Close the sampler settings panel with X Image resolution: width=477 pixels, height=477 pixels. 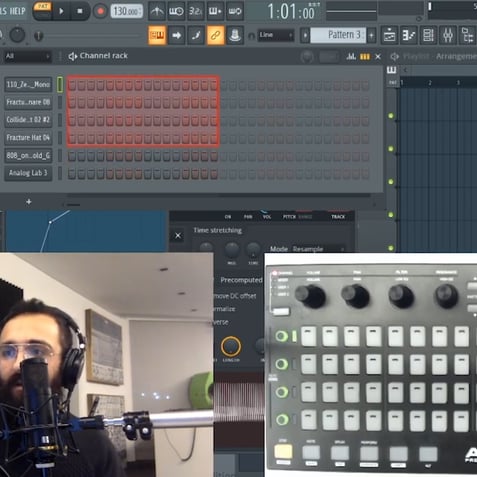coord(178,236)
